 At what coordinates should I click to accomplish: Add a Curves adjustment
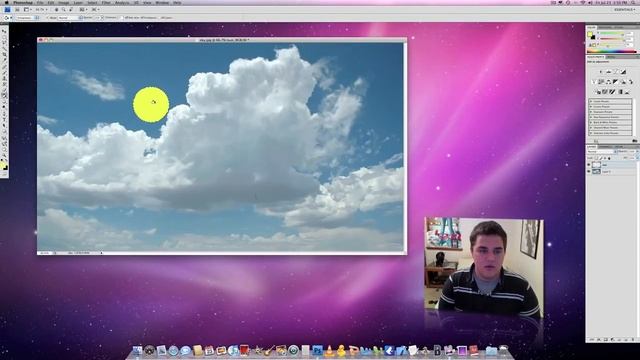616,72
